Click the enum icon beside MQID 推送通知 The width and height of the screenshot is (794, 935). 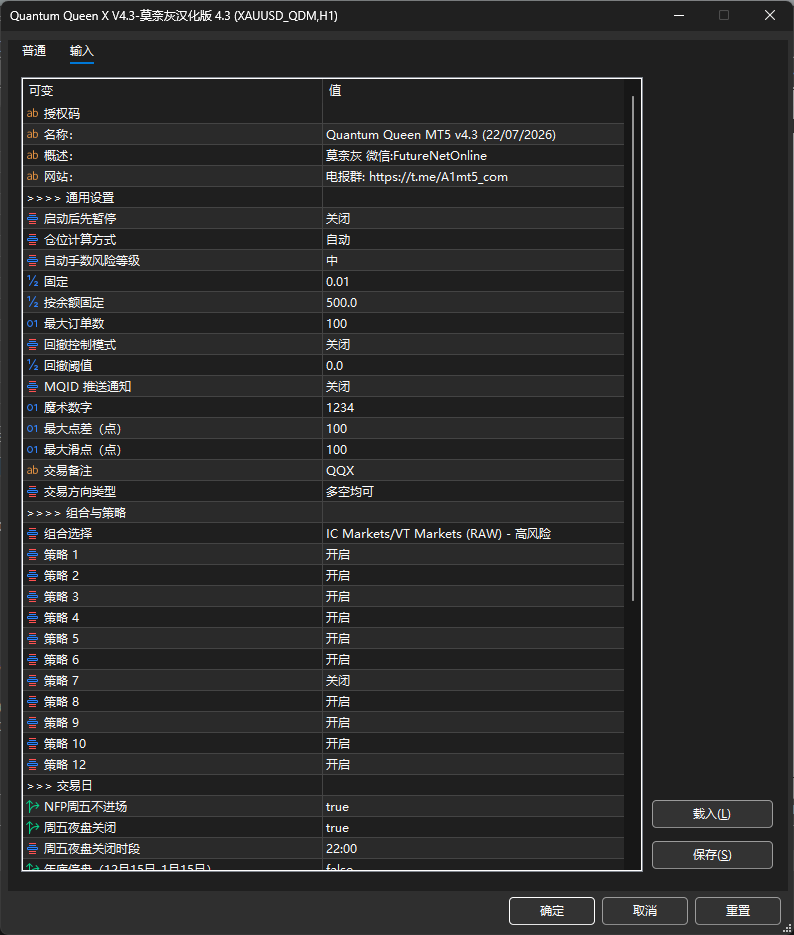(x=33, y=386)
